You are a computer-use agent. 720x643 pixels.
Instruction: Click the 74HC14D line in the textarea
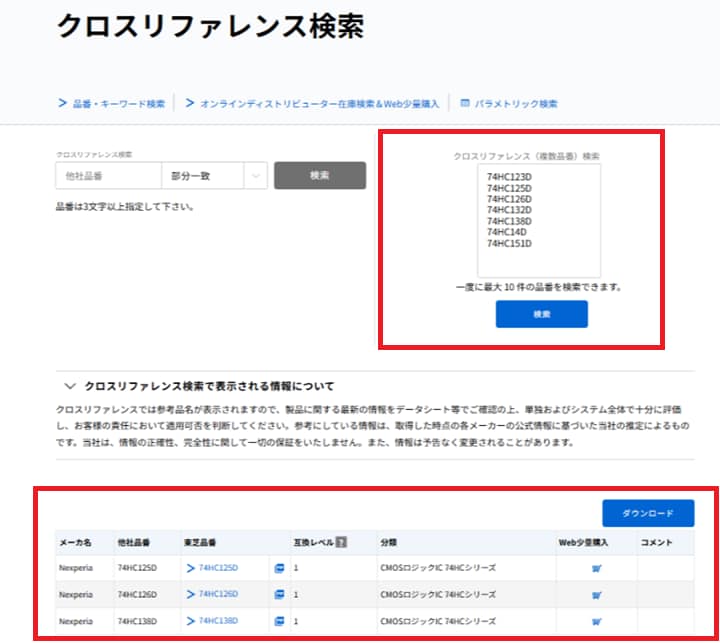pos(506,232)
